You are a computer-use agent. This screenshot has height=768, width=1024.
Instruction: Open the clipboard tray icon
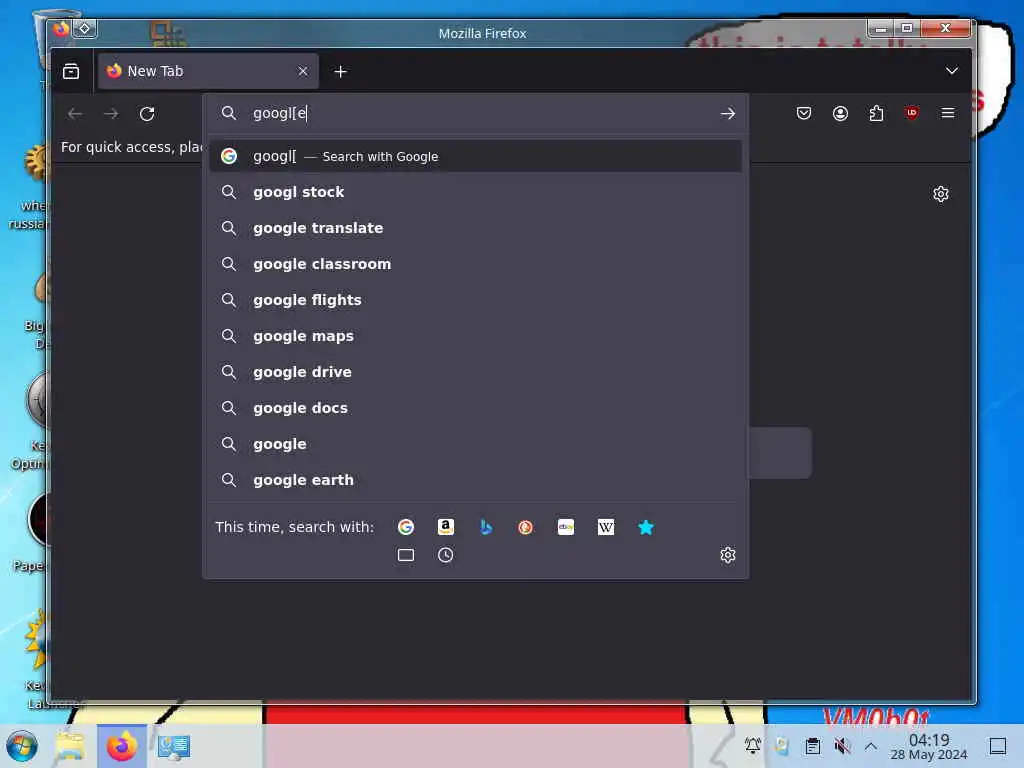pos(812,746)
